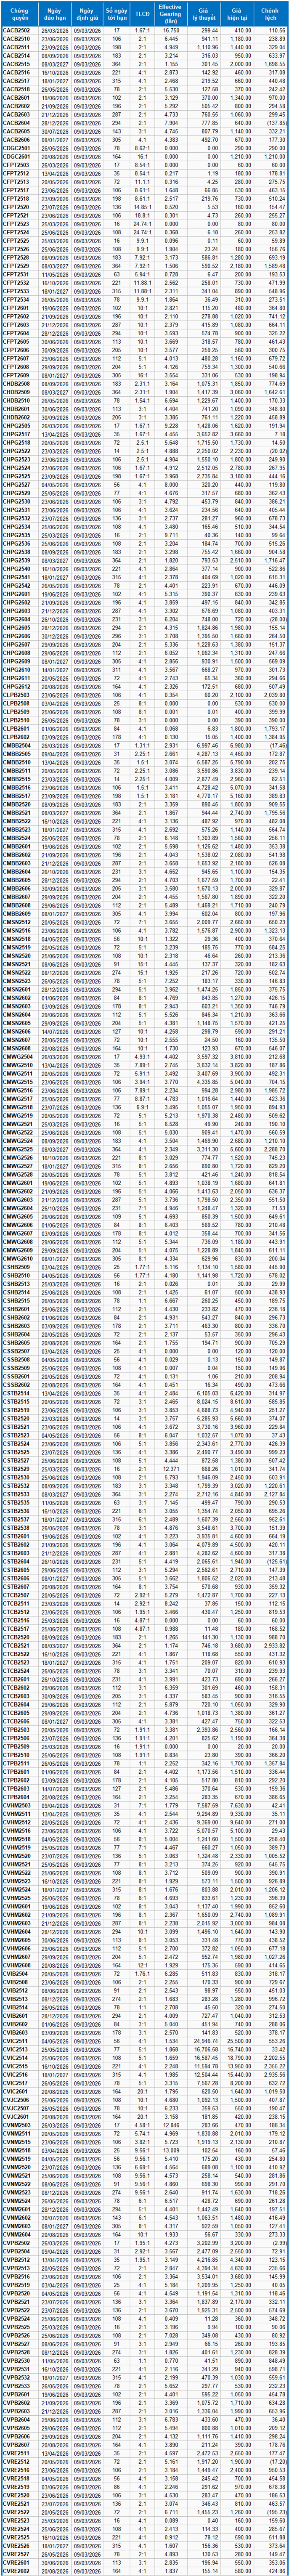Viewport: 289px width, 2576px height.
Task: Click the CSHB2509 warrant code
Action: click(17, 1265)
